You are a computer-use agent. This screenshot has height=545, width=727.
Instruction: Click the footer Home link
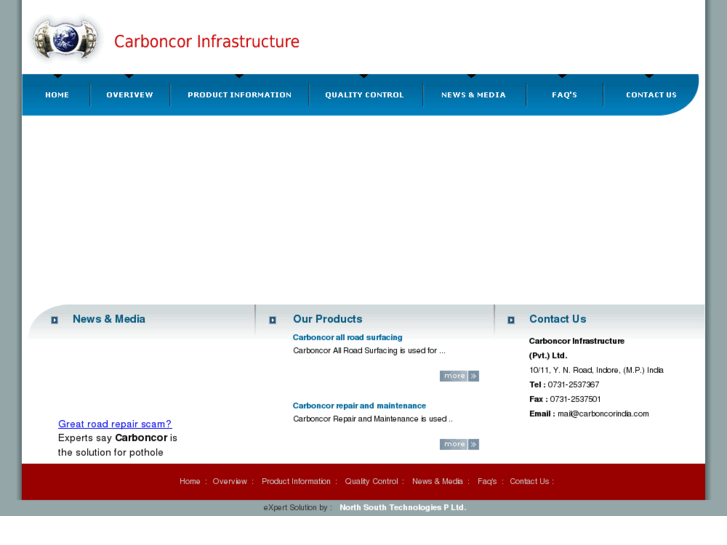(x=190, y=481)
